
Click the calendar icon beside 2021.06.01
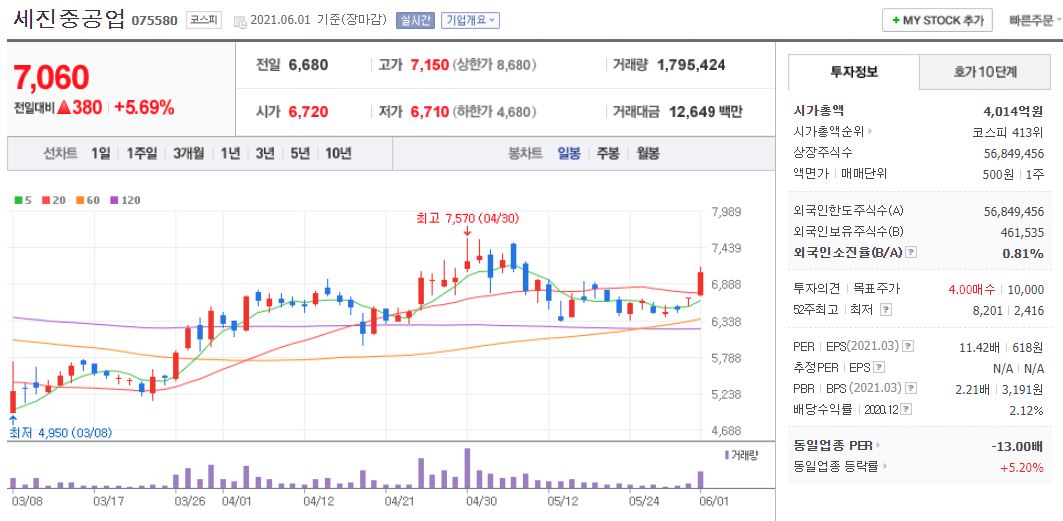point(239,21)
